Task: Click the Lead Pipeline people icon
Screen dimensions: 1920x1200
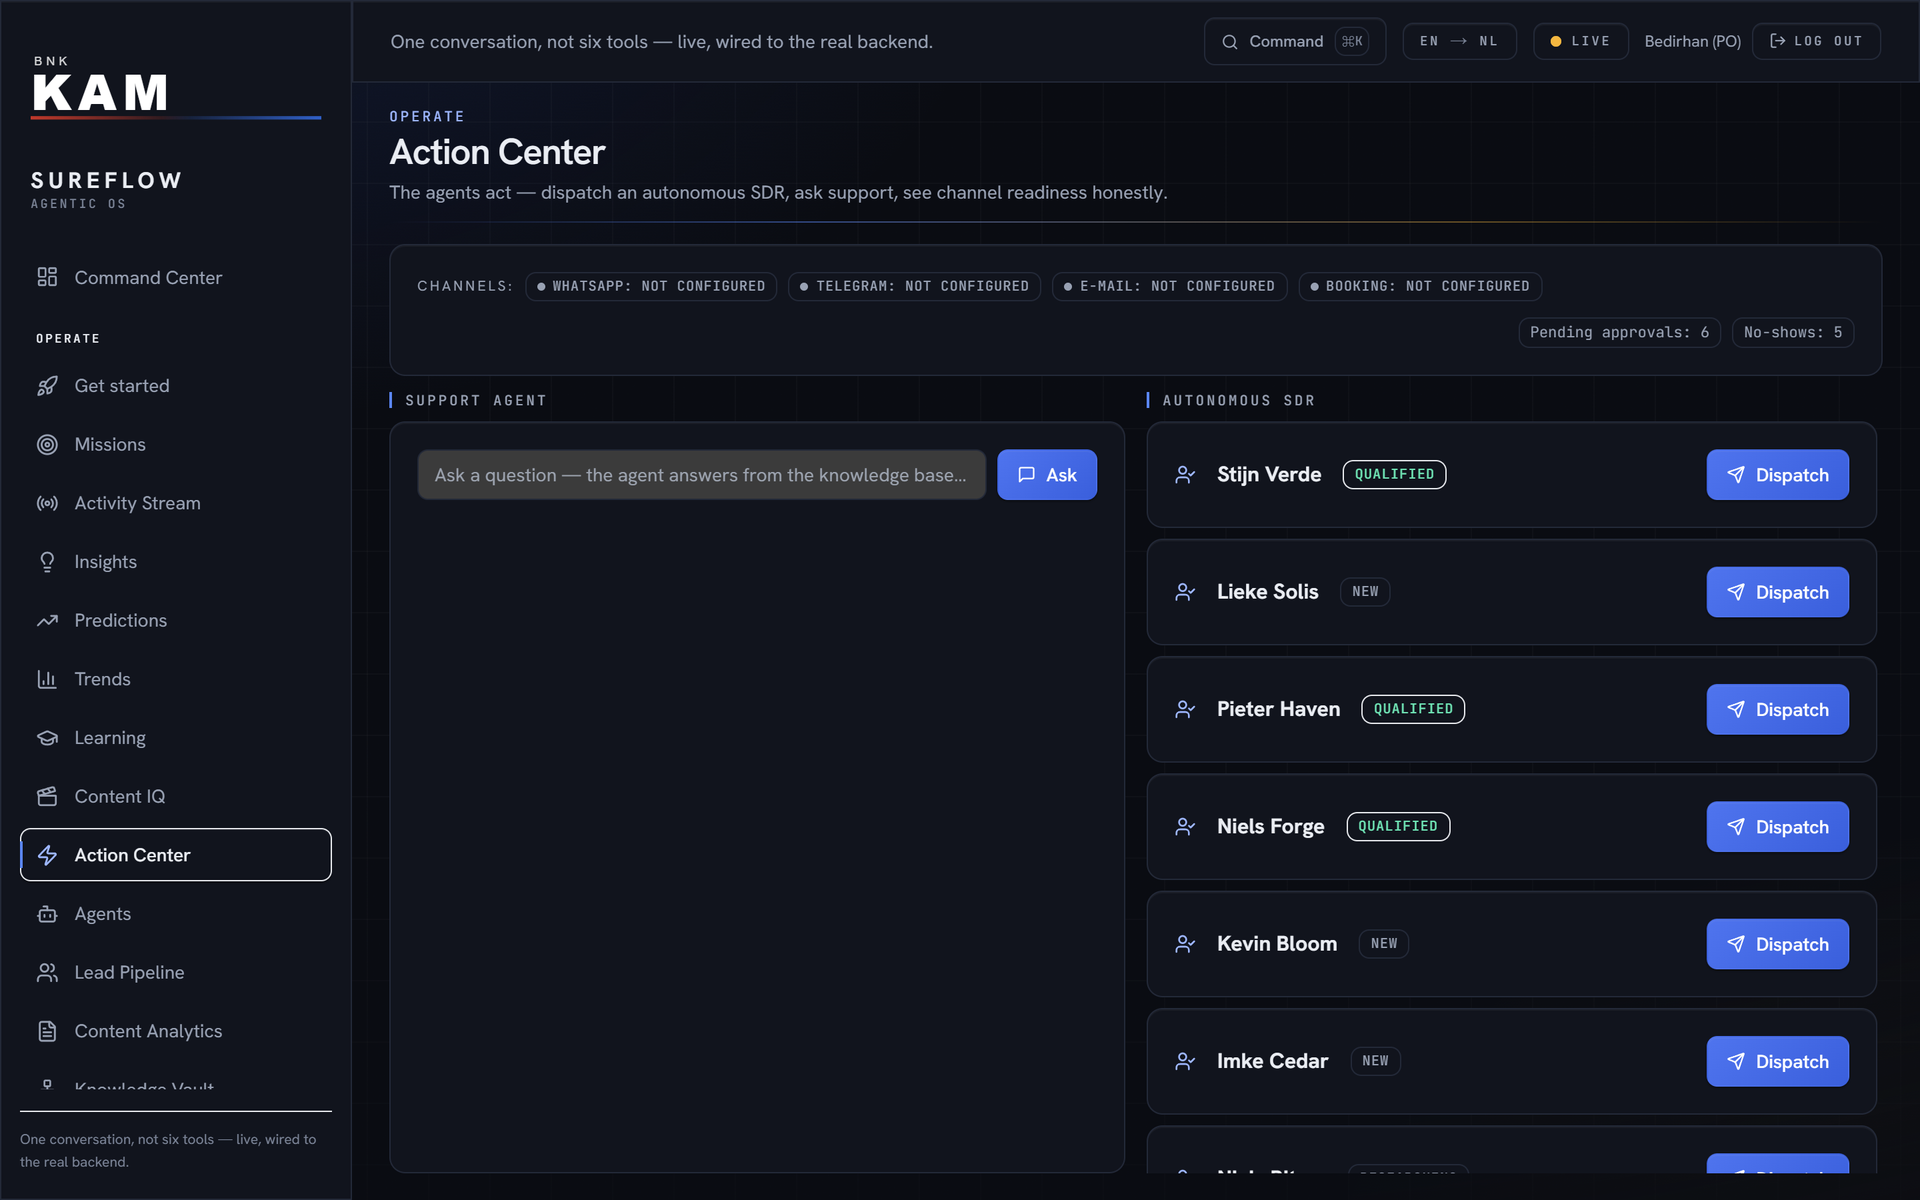Action: tap(47, 972)
